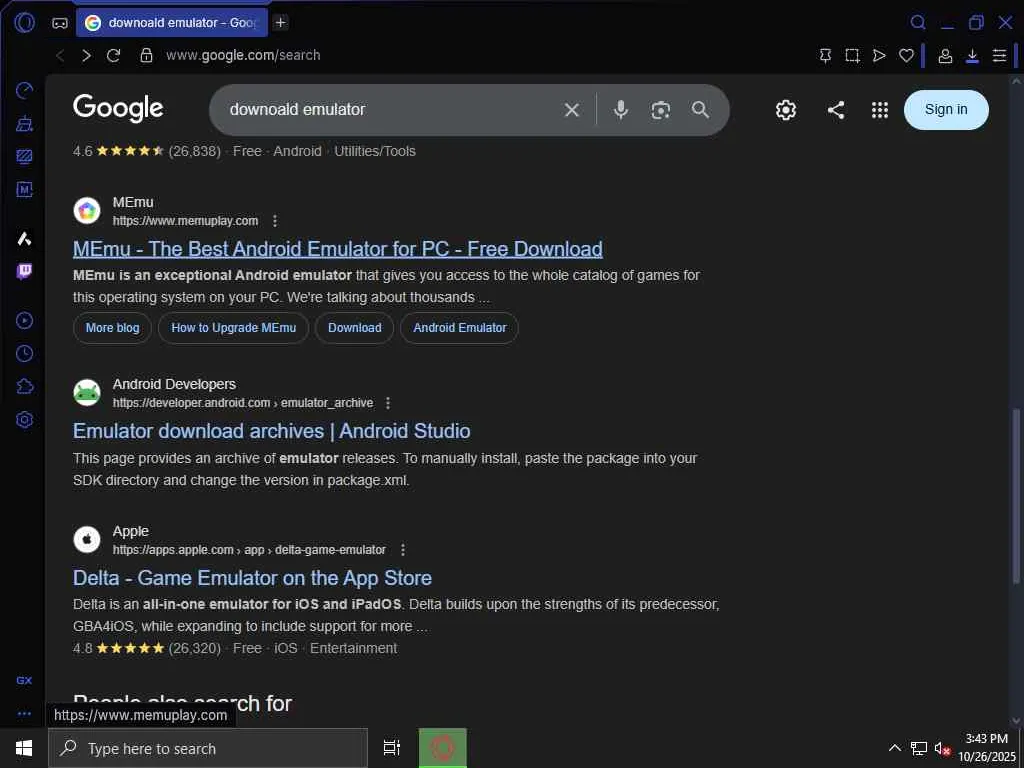This screenshot has width=1024, height=768.
Task: Click the Windows taskbar search box
Action: pos(208,748)
